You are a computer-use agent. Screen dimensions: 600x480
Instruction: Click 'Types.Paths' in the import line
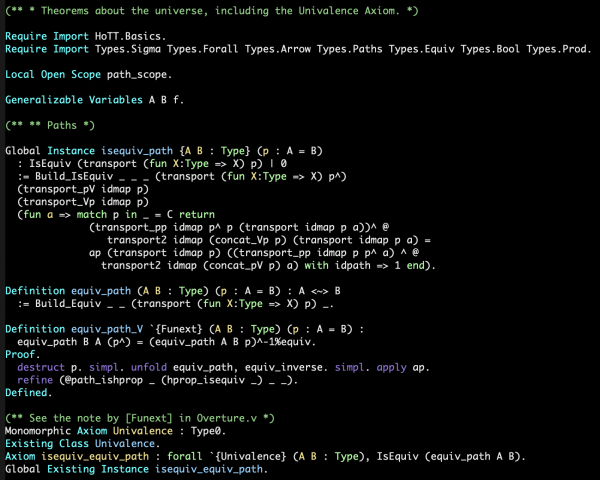349,49
